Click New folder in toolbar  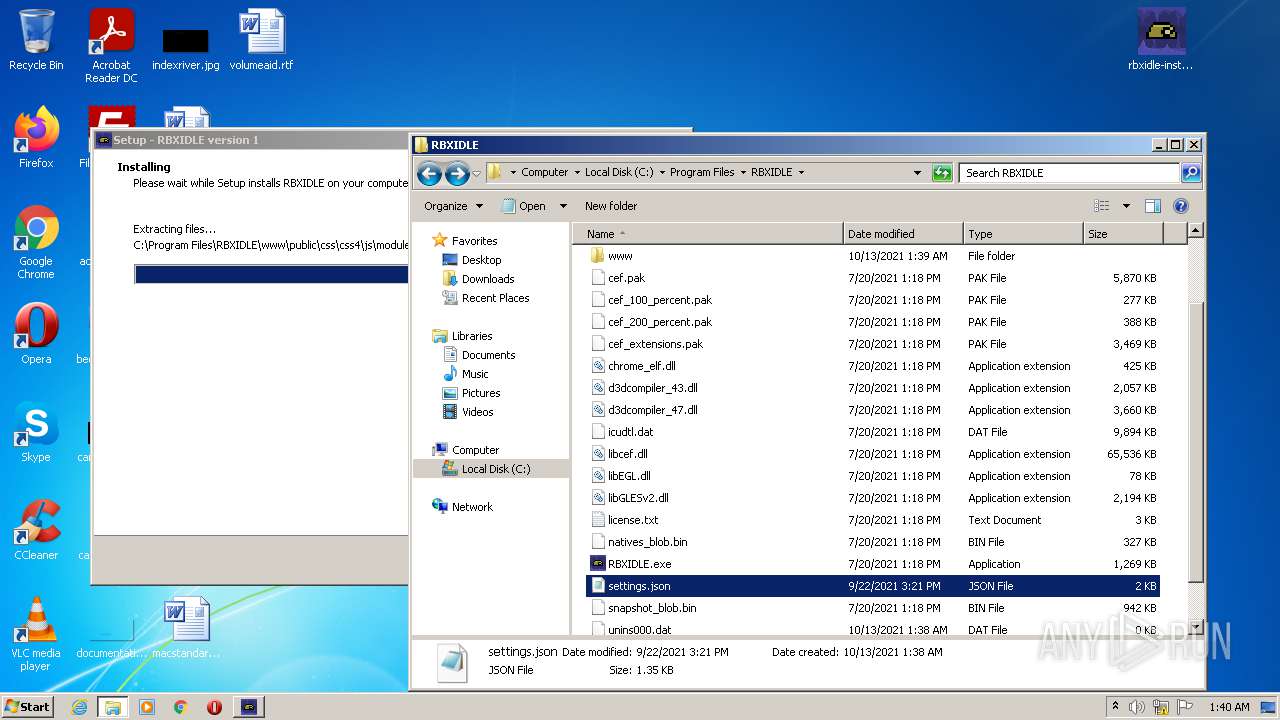610,206
